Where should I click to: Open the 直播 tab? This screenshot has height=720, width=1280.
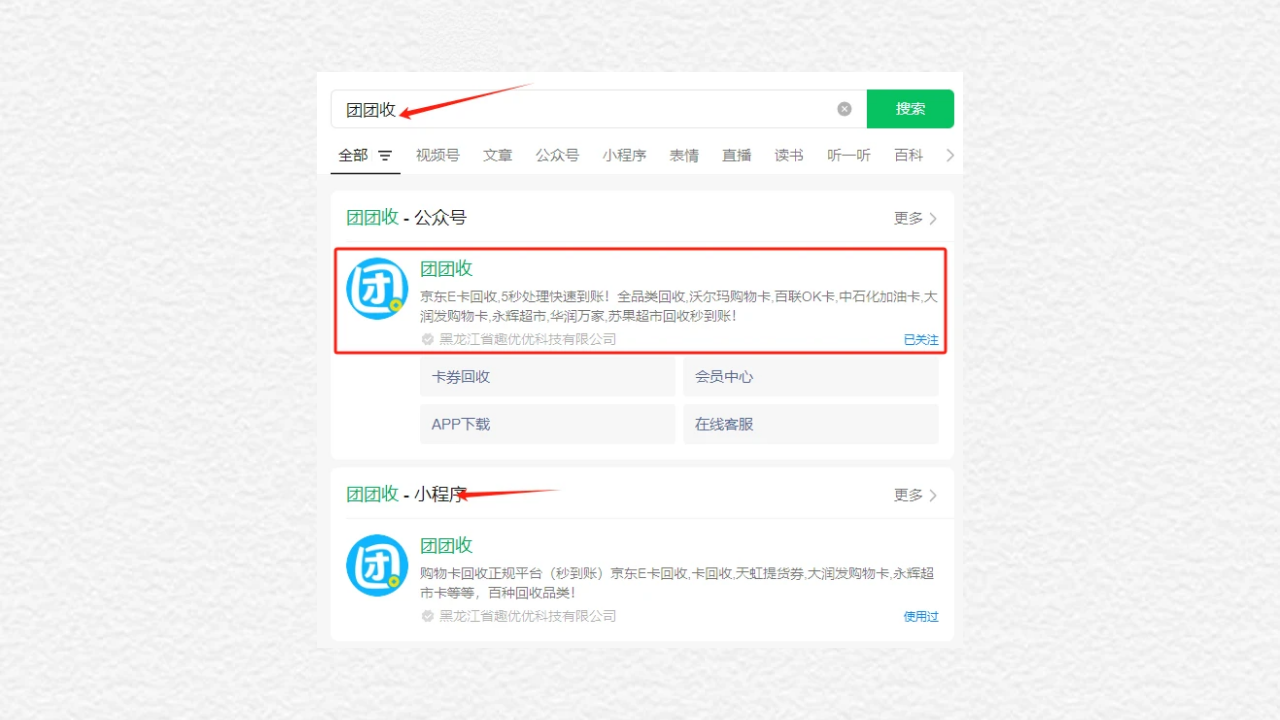point(737,155)
